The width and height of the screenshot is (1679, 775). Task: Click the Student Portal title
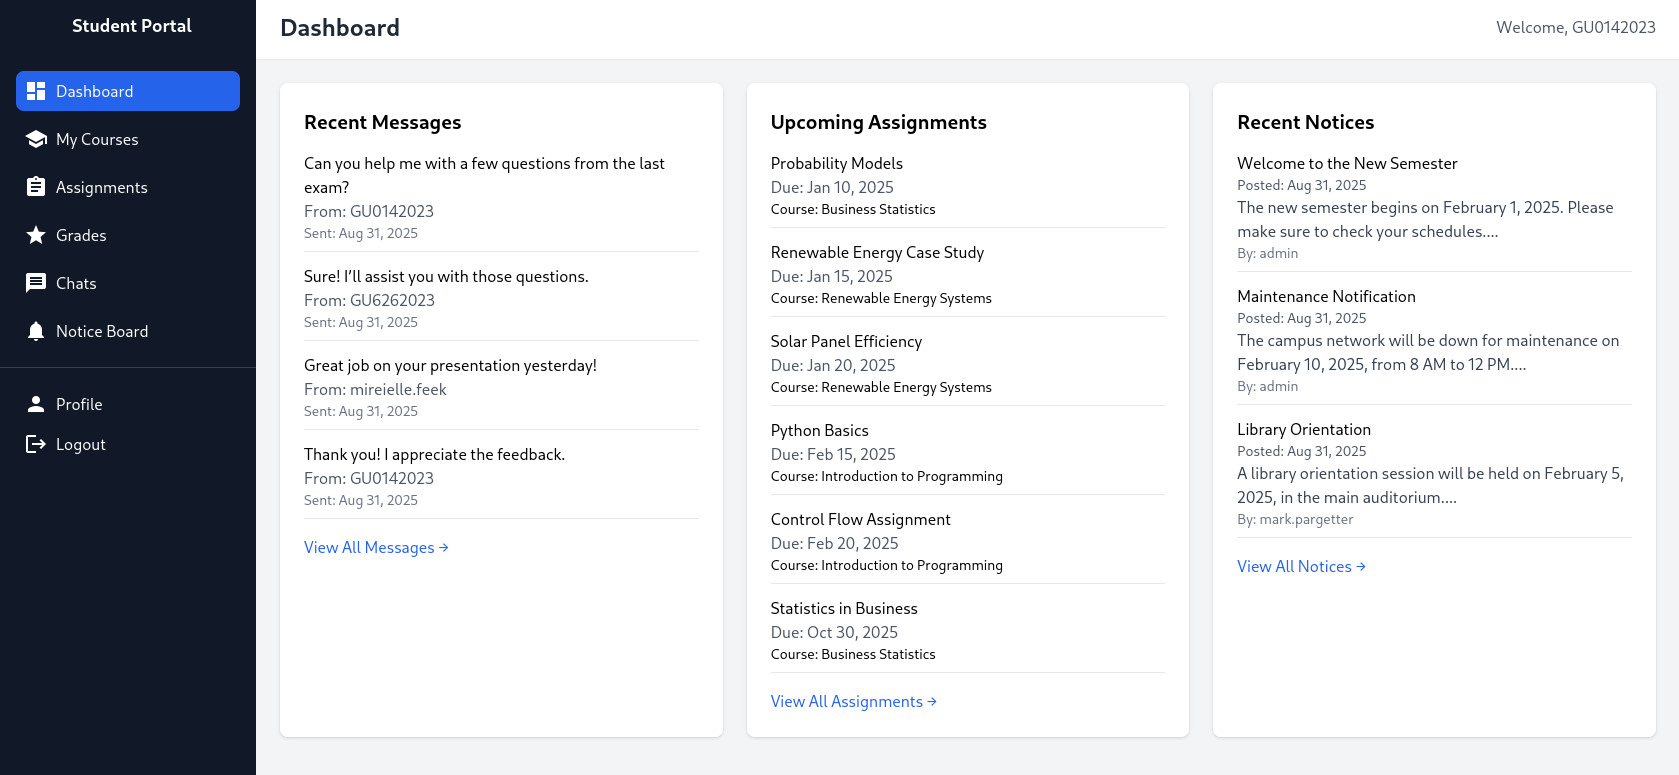(132, 26)
